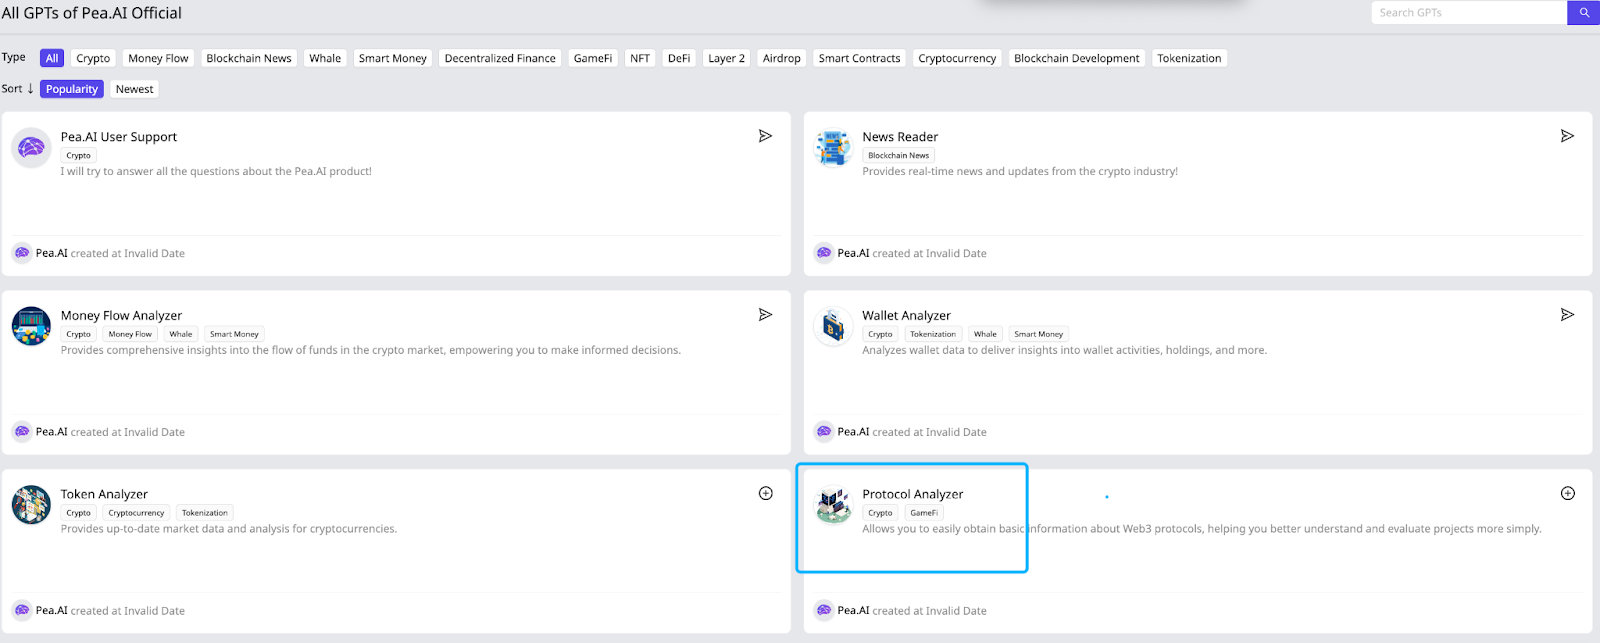This screenshot has width=1600, height=643.
Task: Click into the Search GPTs field
Action: point(1467,13)
